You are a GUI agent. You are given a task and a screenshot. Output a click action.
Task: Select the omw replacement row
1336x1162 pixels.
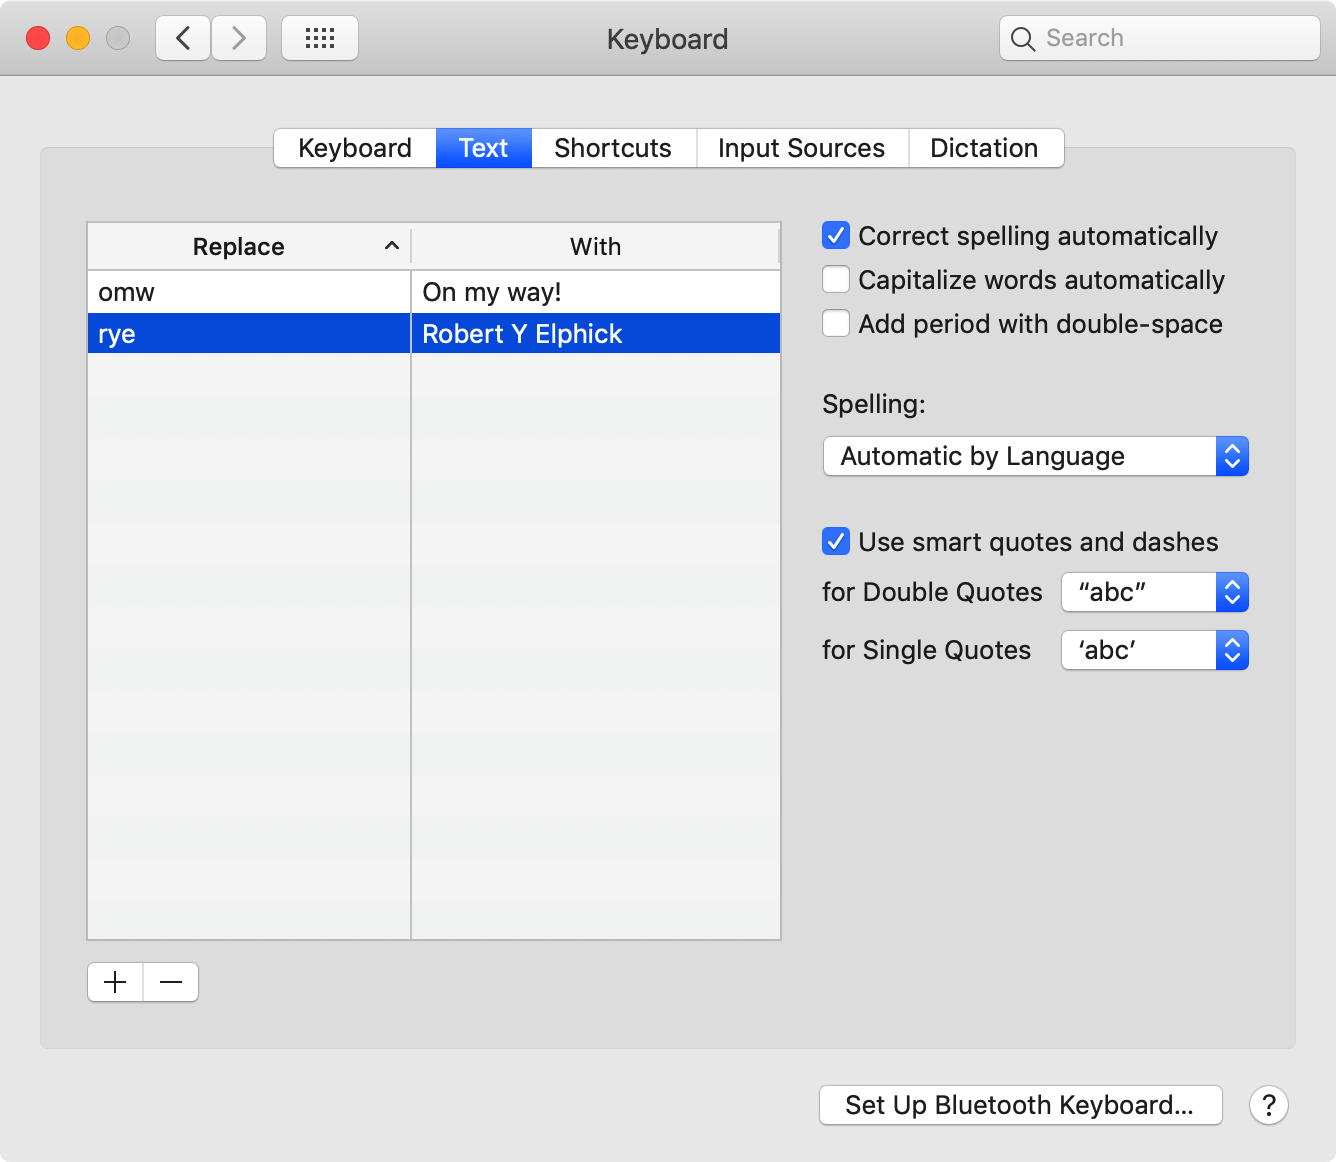(248, 292)
